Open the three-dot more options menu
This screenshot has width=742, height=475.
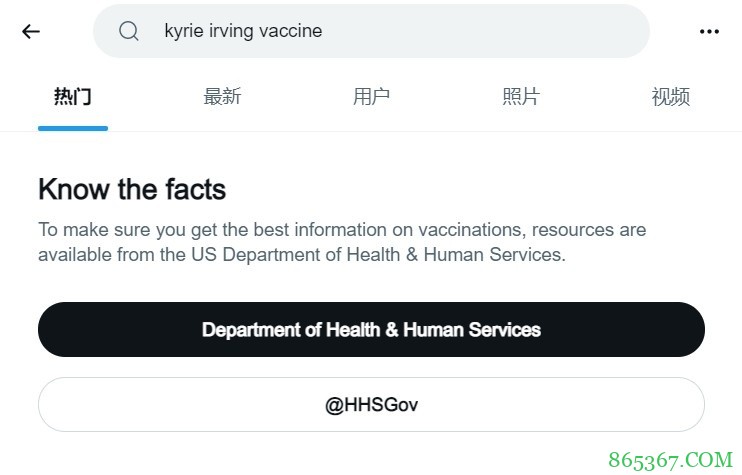pos(709,31)
